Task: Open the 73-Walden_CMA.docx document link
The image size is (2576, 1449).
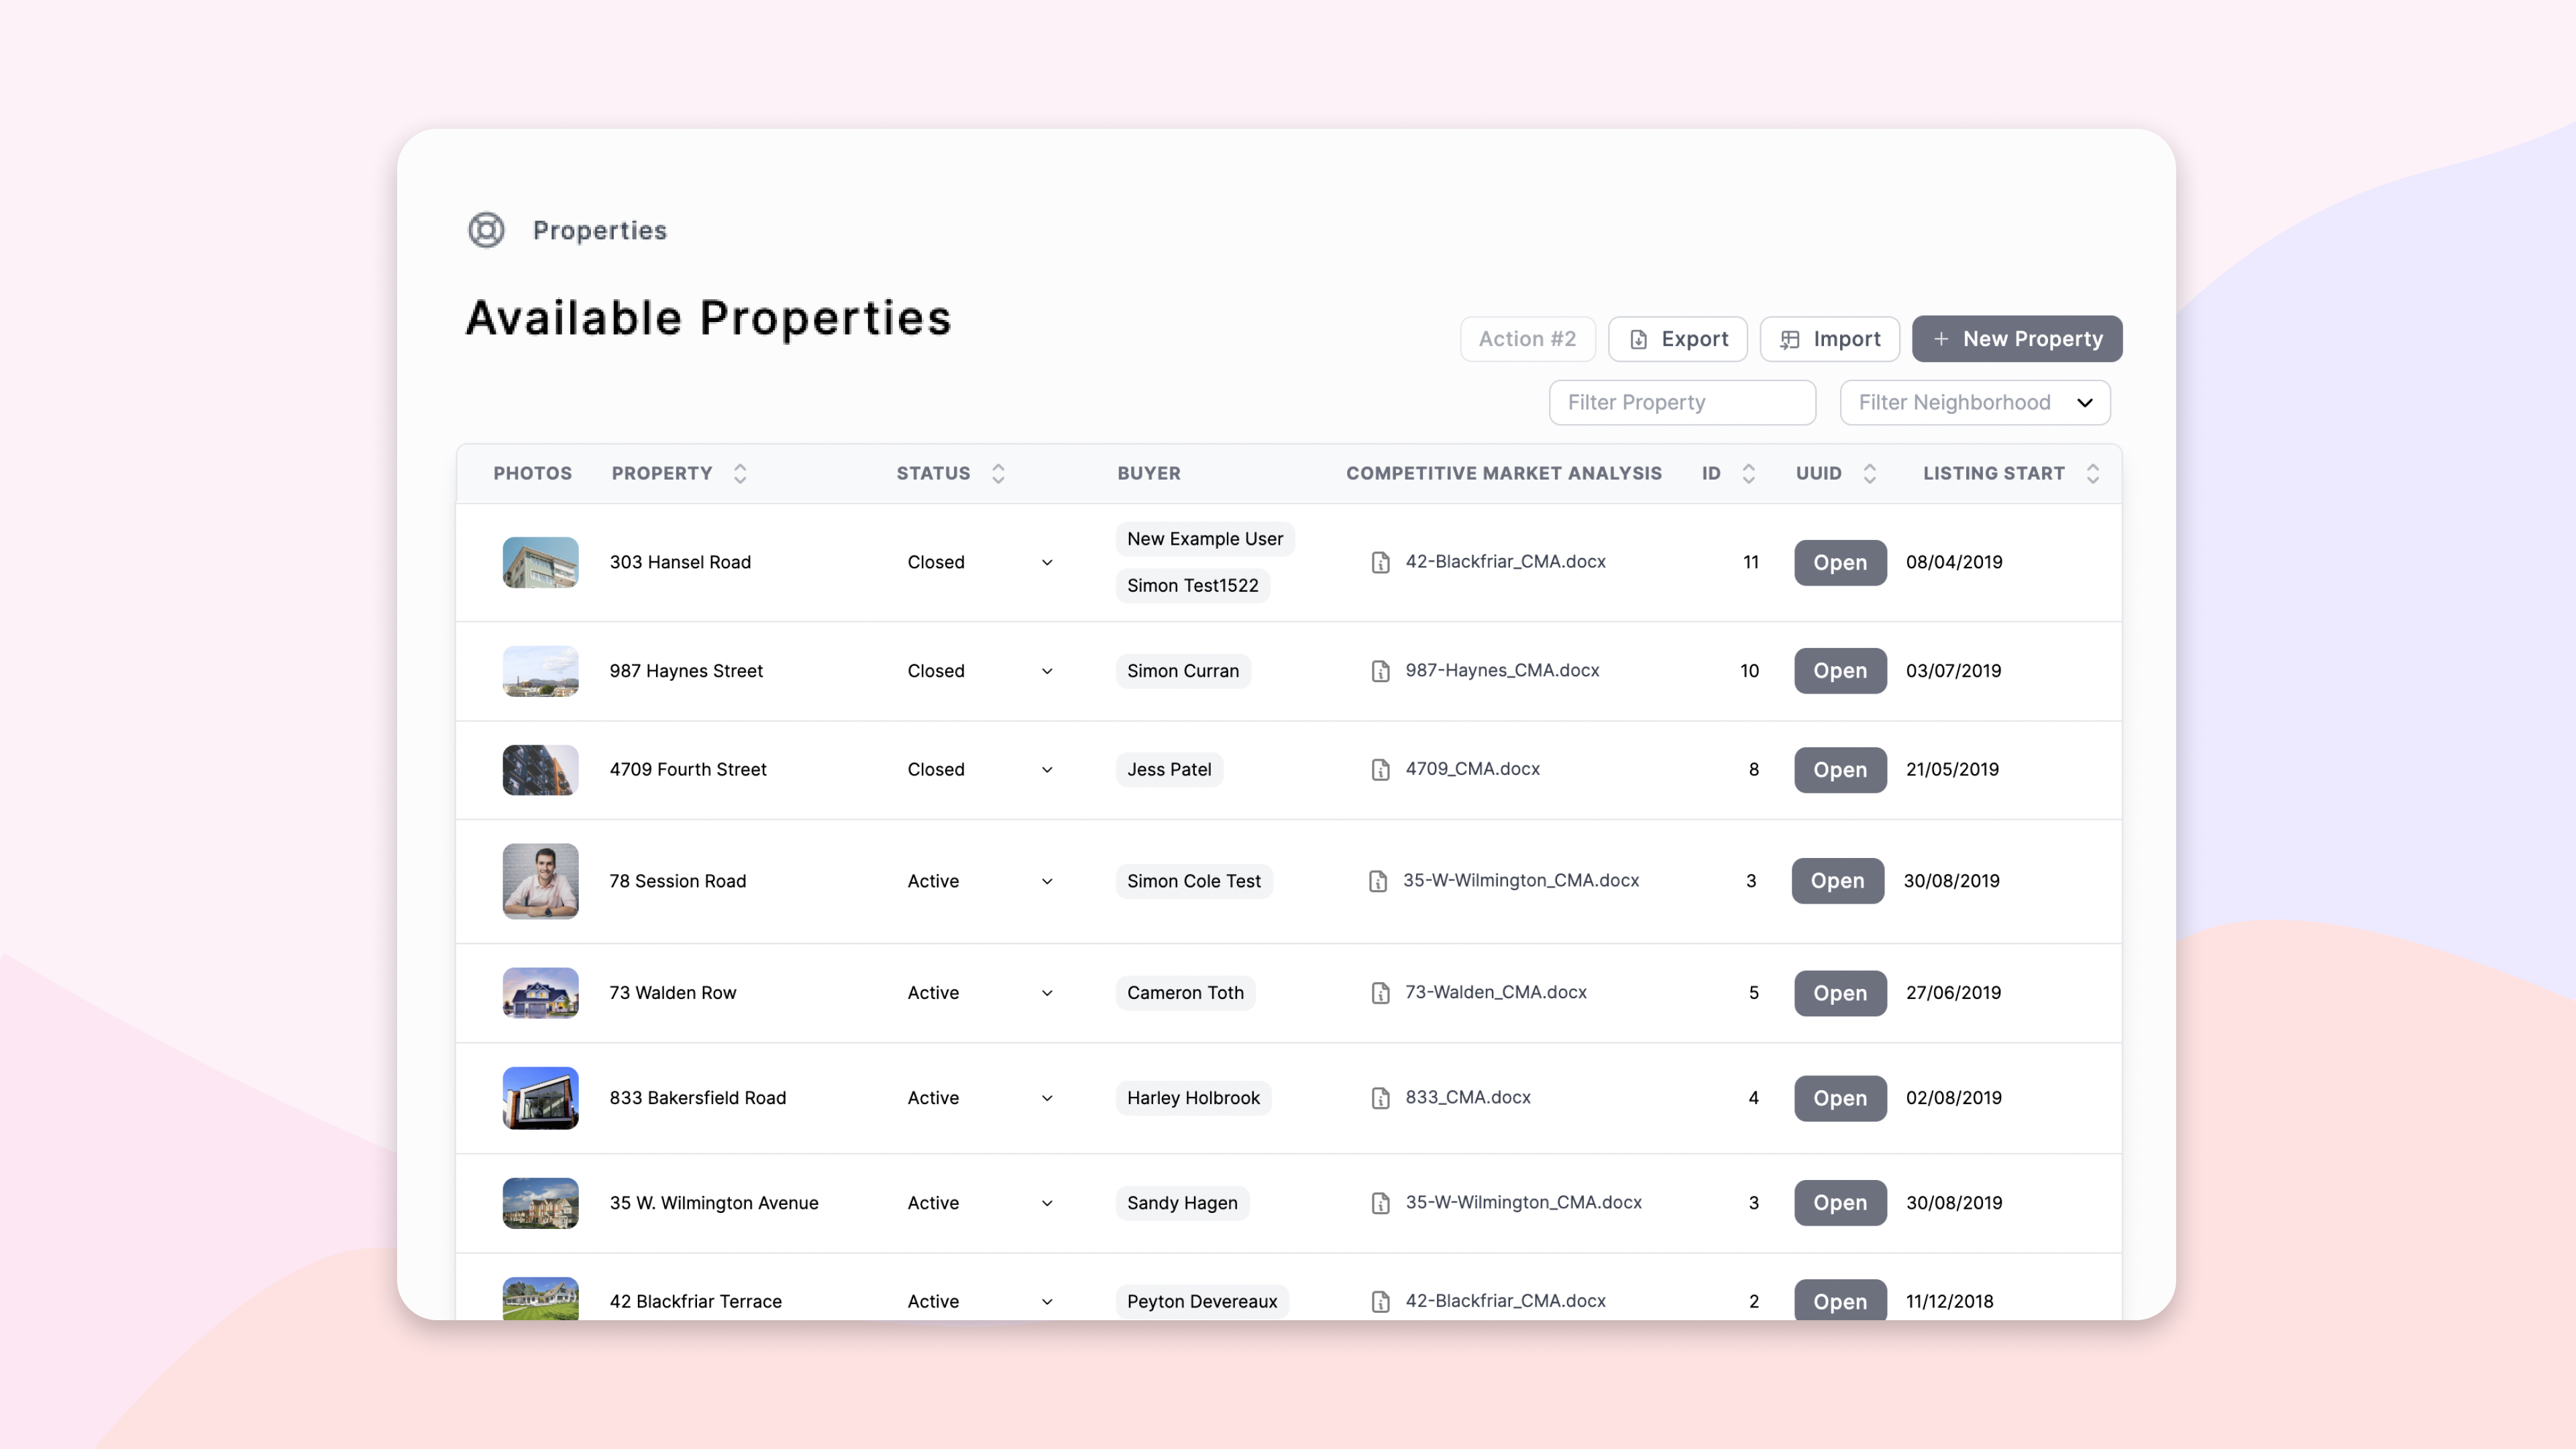Action: 1494,992
